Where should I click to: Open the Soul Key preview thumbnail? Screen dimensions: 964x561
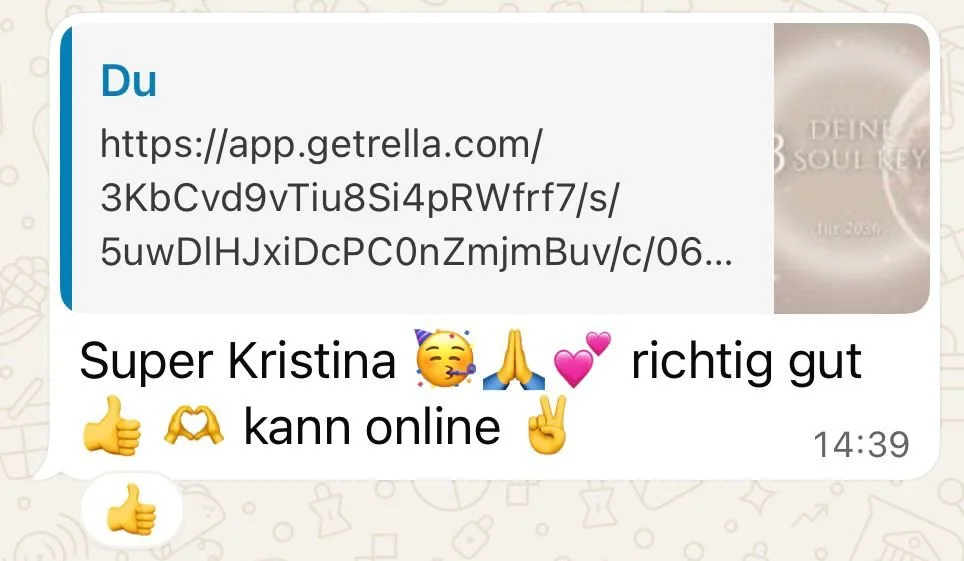pos(851,168)
